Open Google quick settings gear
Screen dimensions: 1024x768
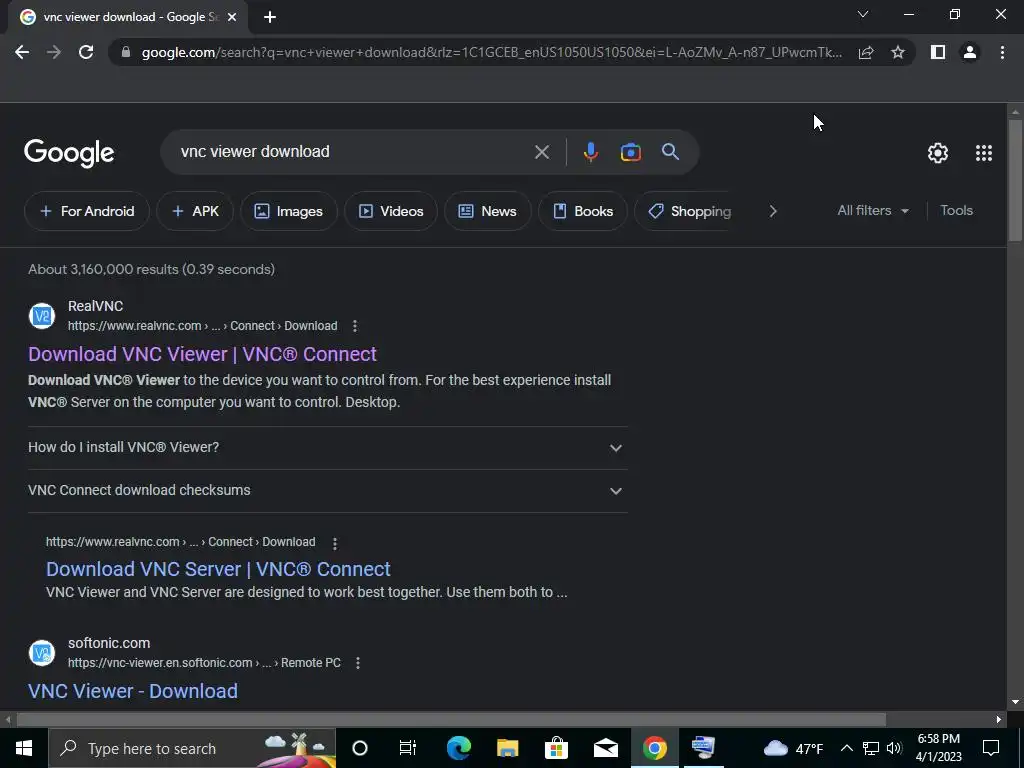[938, 153]
